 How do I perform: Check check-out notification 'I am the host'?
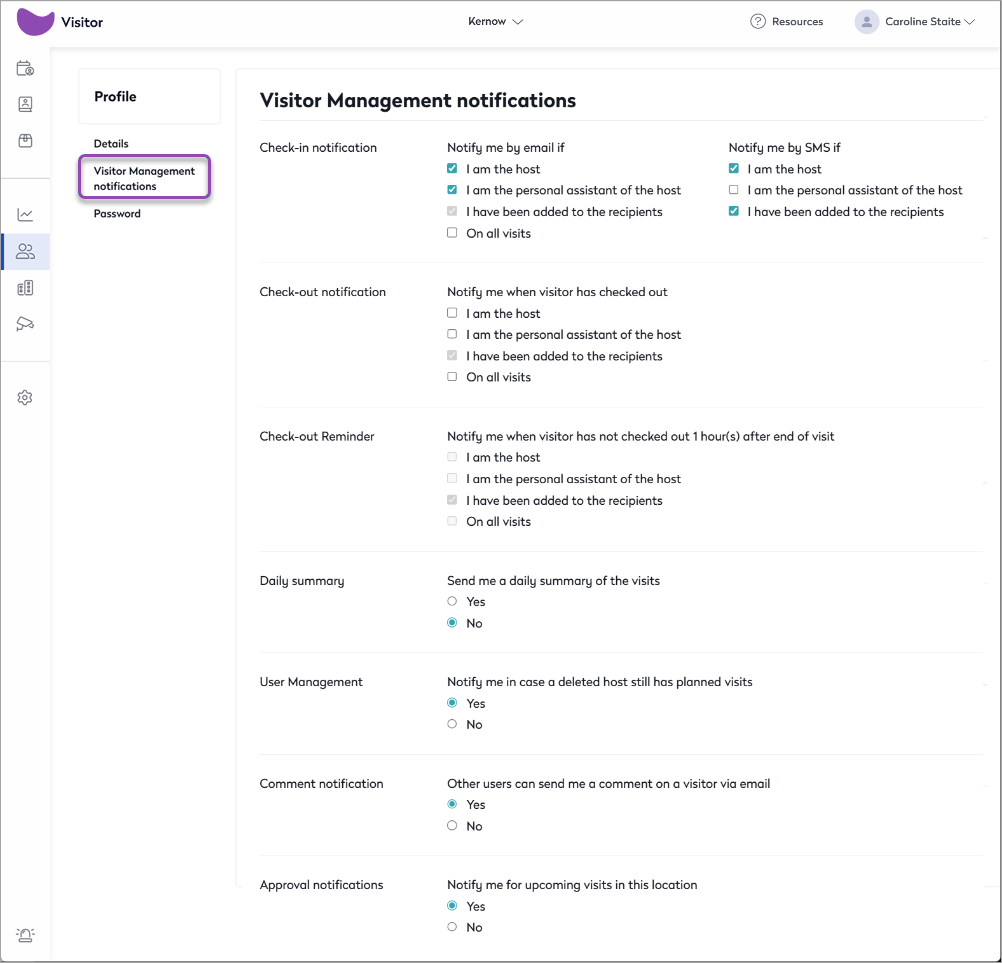(452, 312)
